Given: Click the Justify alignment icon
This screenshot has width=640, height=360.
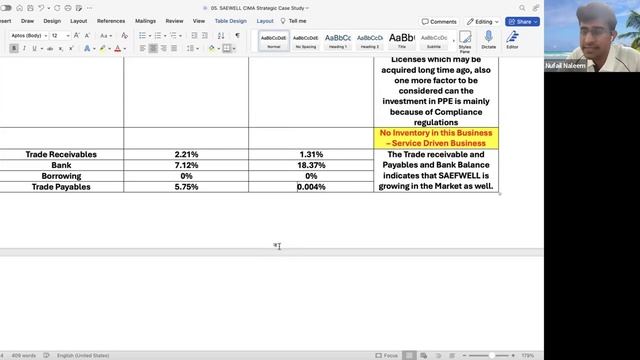Looking at the screenshot, I should 174,49.
